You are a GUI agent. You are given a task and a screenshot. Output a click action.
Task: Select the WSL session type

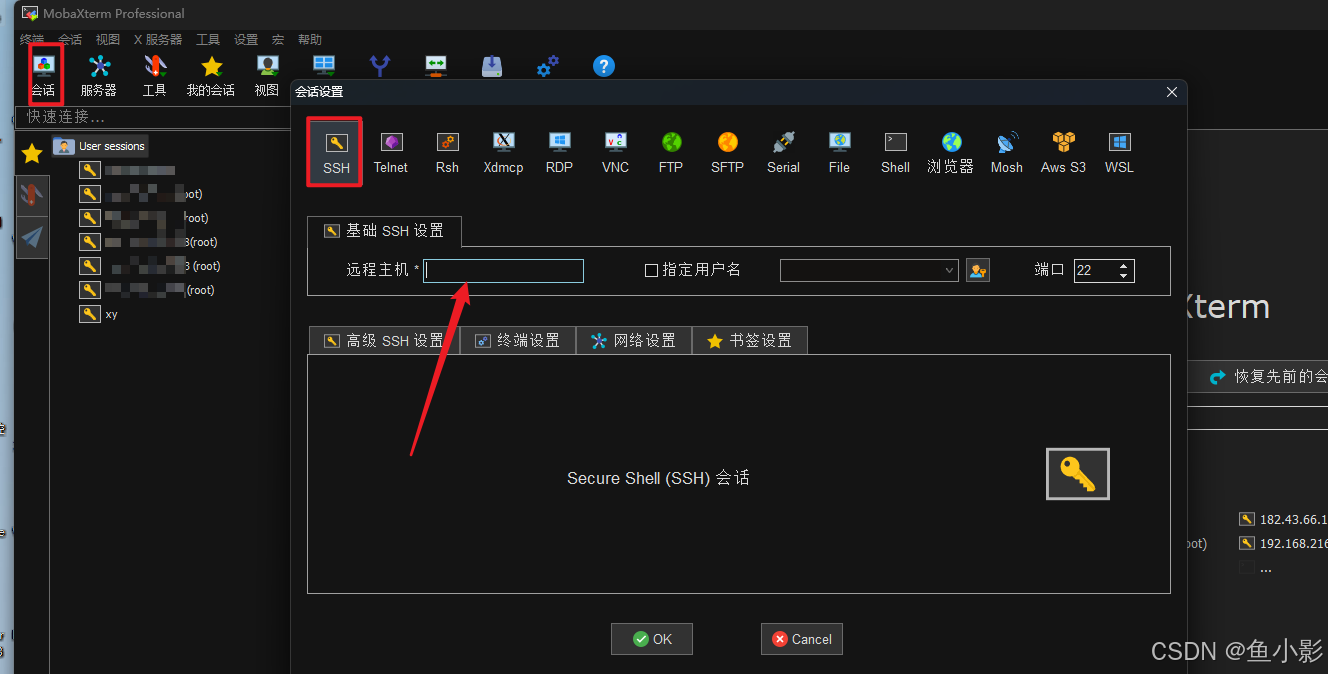1119,152
